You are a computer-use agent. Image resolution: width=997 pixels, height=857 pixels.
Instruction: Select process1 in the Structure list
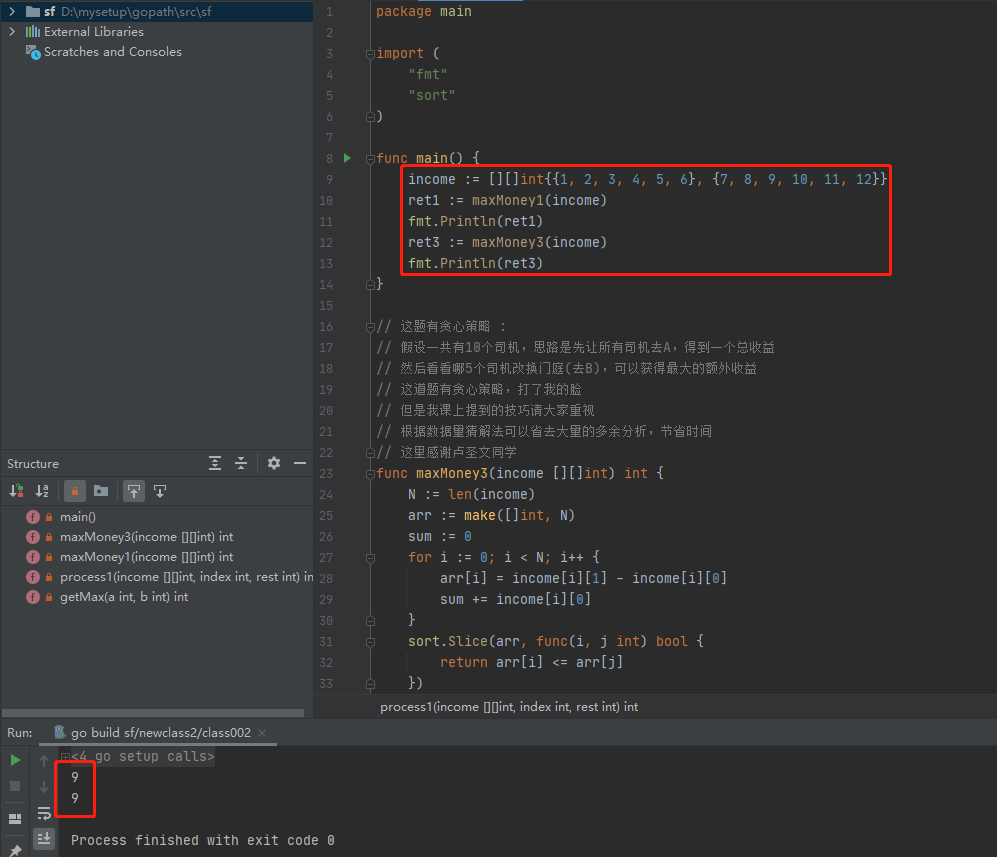pyautogui.click(x=186, y=577)
